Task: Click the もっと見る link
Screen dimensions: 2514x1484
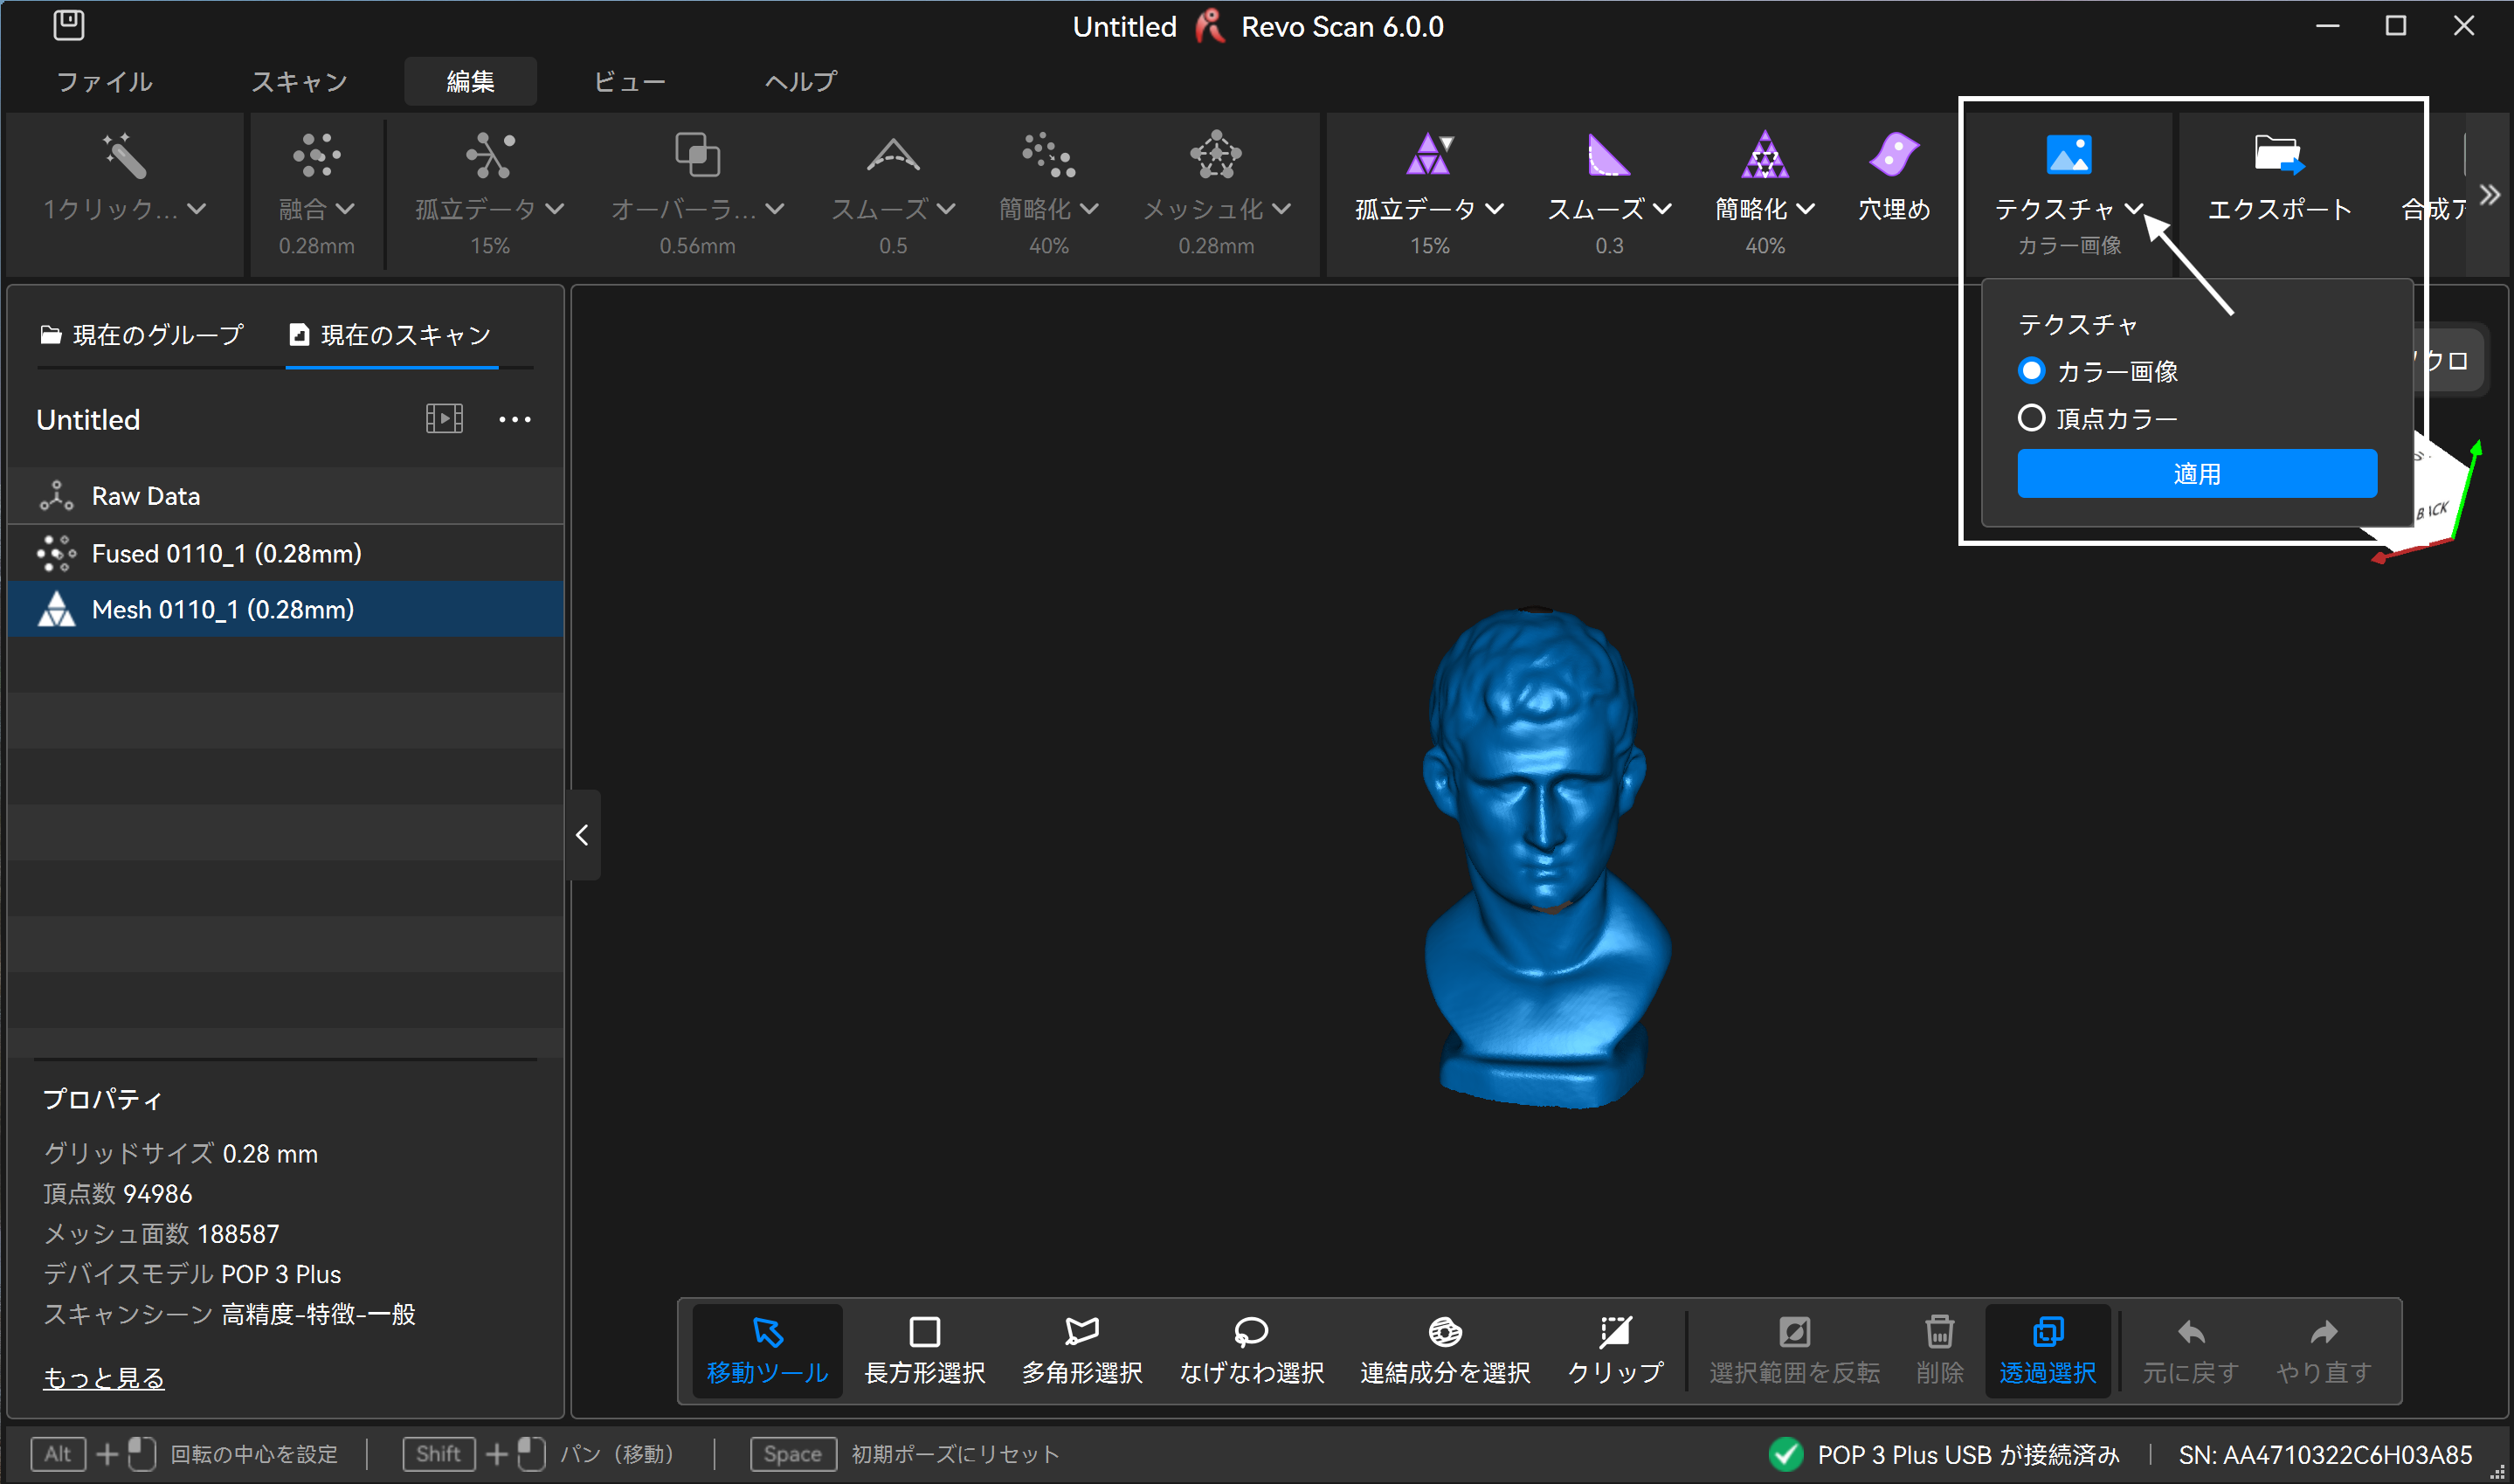Action: [x=103, y=1377]
